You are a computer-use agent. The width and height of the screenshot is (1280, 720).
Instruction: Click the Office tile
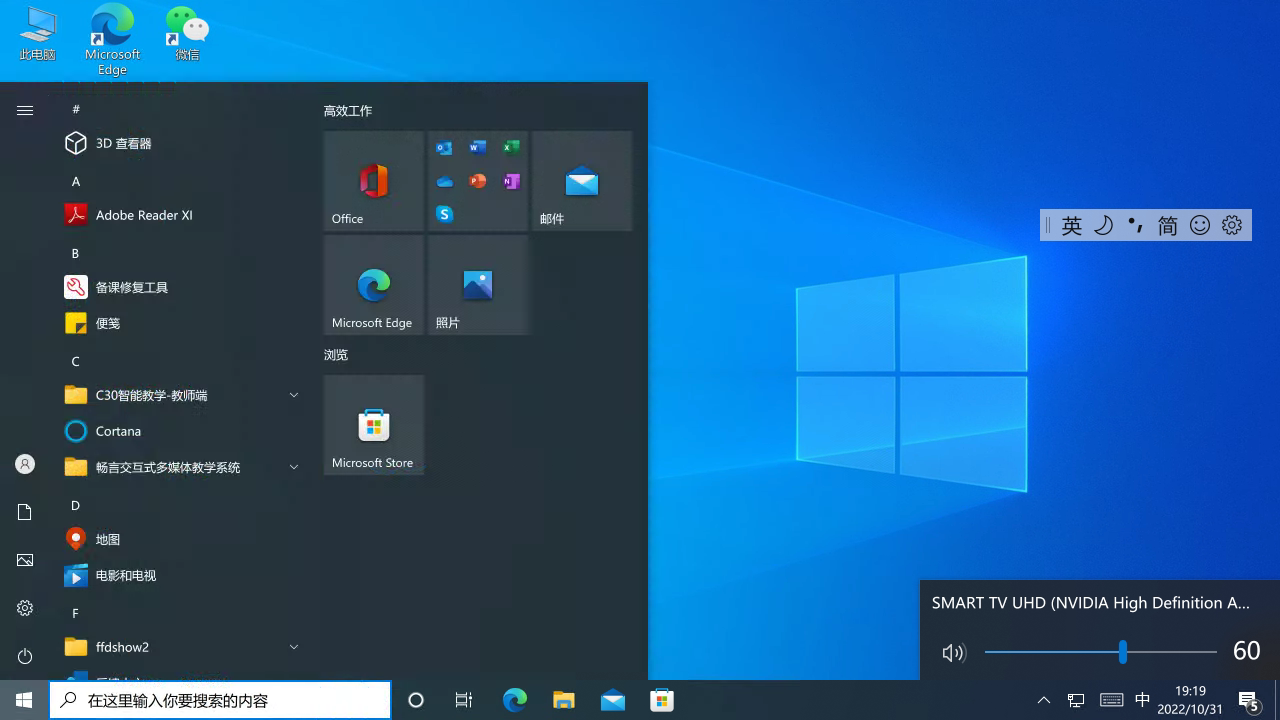pos(374,181)
